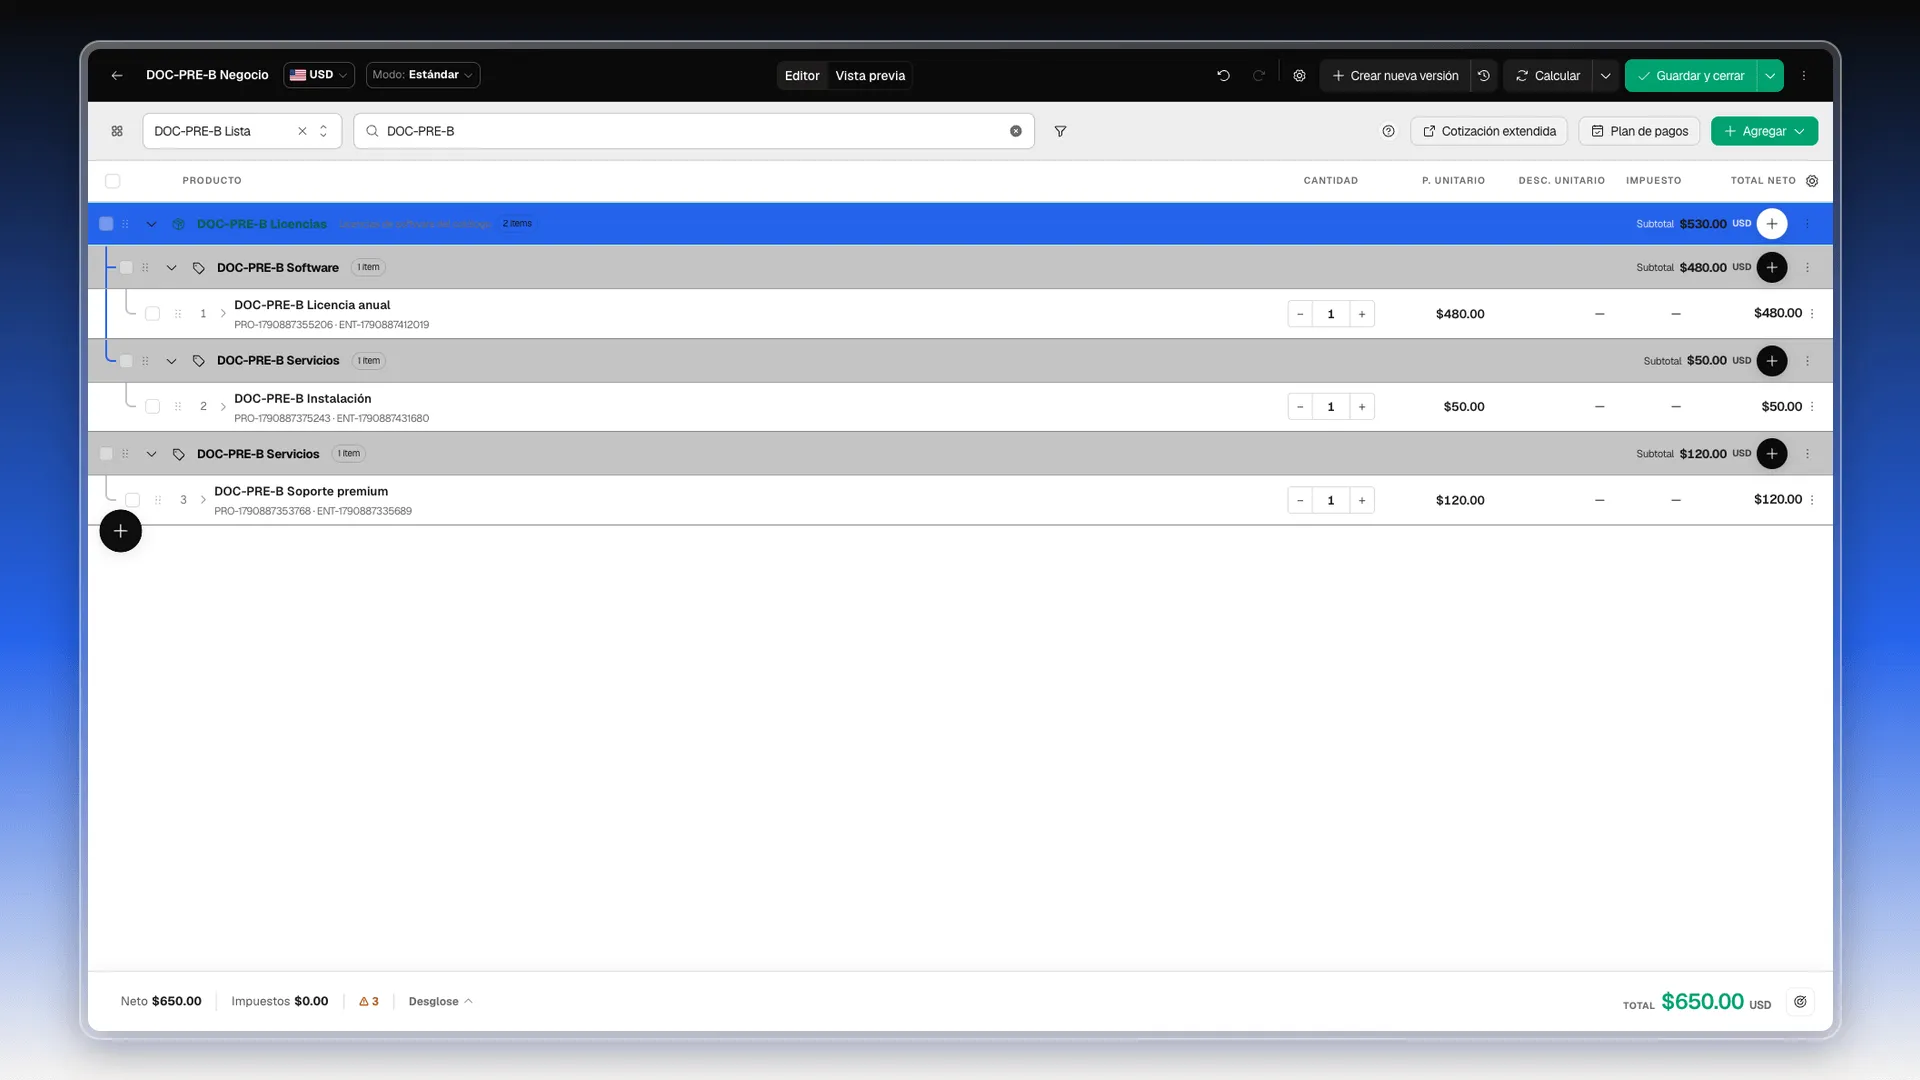The image size is (1920, 1080).
Task: Go back using the left arrow icon
Action: [117, 75]
